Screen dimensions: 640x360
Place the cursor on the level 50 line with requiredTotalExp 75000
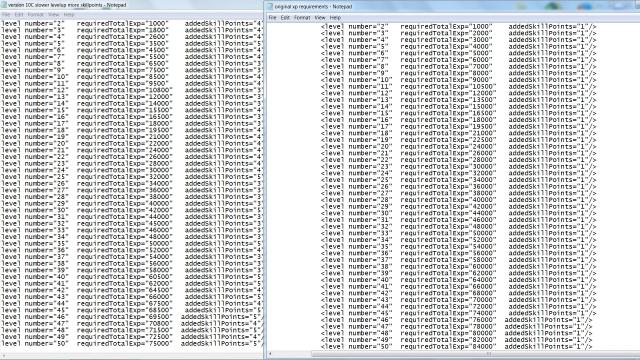click(131, 344)
